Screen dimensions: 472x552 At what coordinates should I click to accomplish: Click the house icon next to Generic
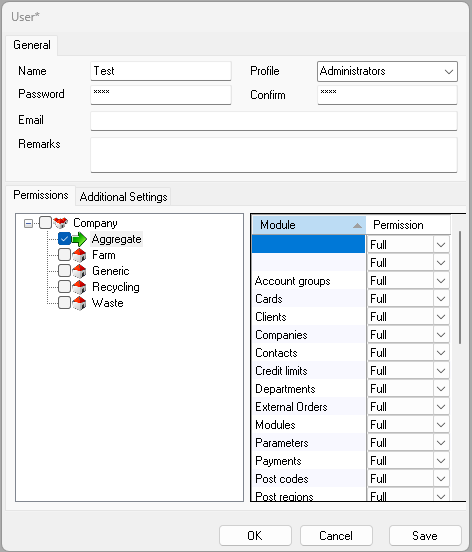point(80,271)
